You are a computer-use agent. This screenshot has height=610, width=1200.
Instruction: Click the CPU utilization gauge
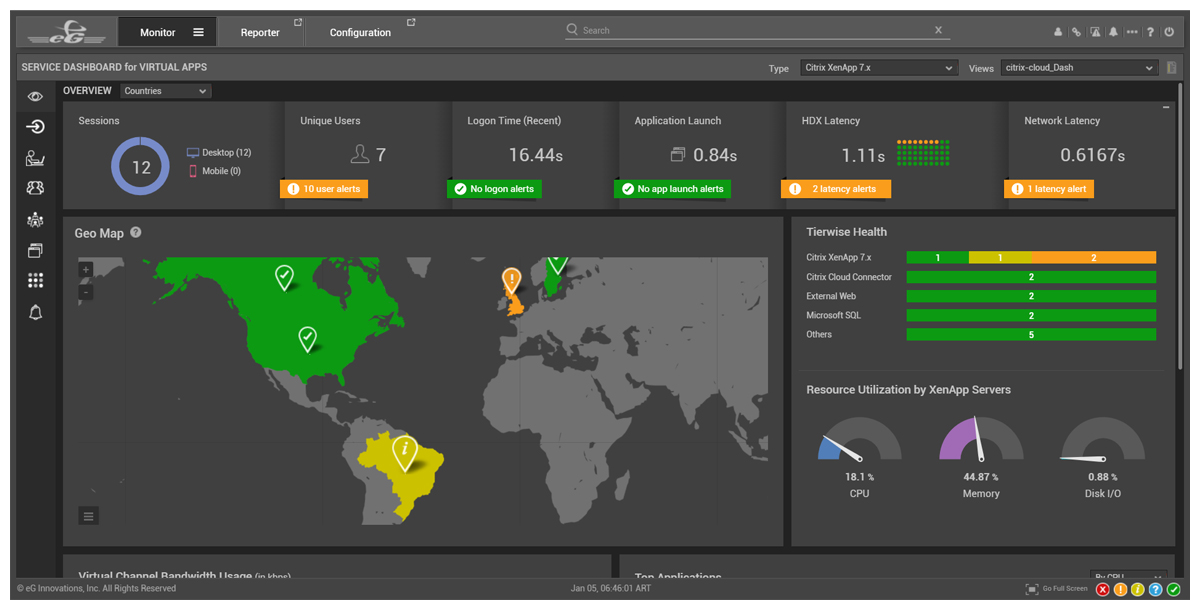click(859, 439)
